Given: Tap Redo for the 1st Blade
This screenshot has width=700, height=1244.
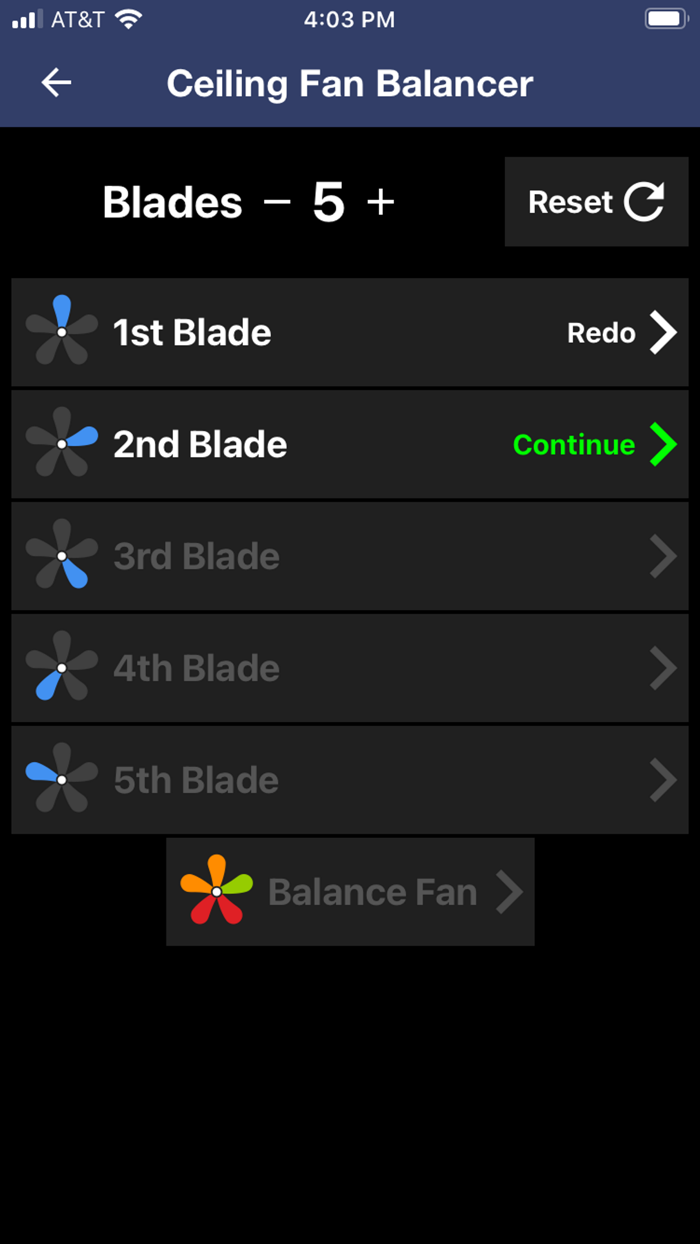Looking at the screenshot, I should coord(600,332).
